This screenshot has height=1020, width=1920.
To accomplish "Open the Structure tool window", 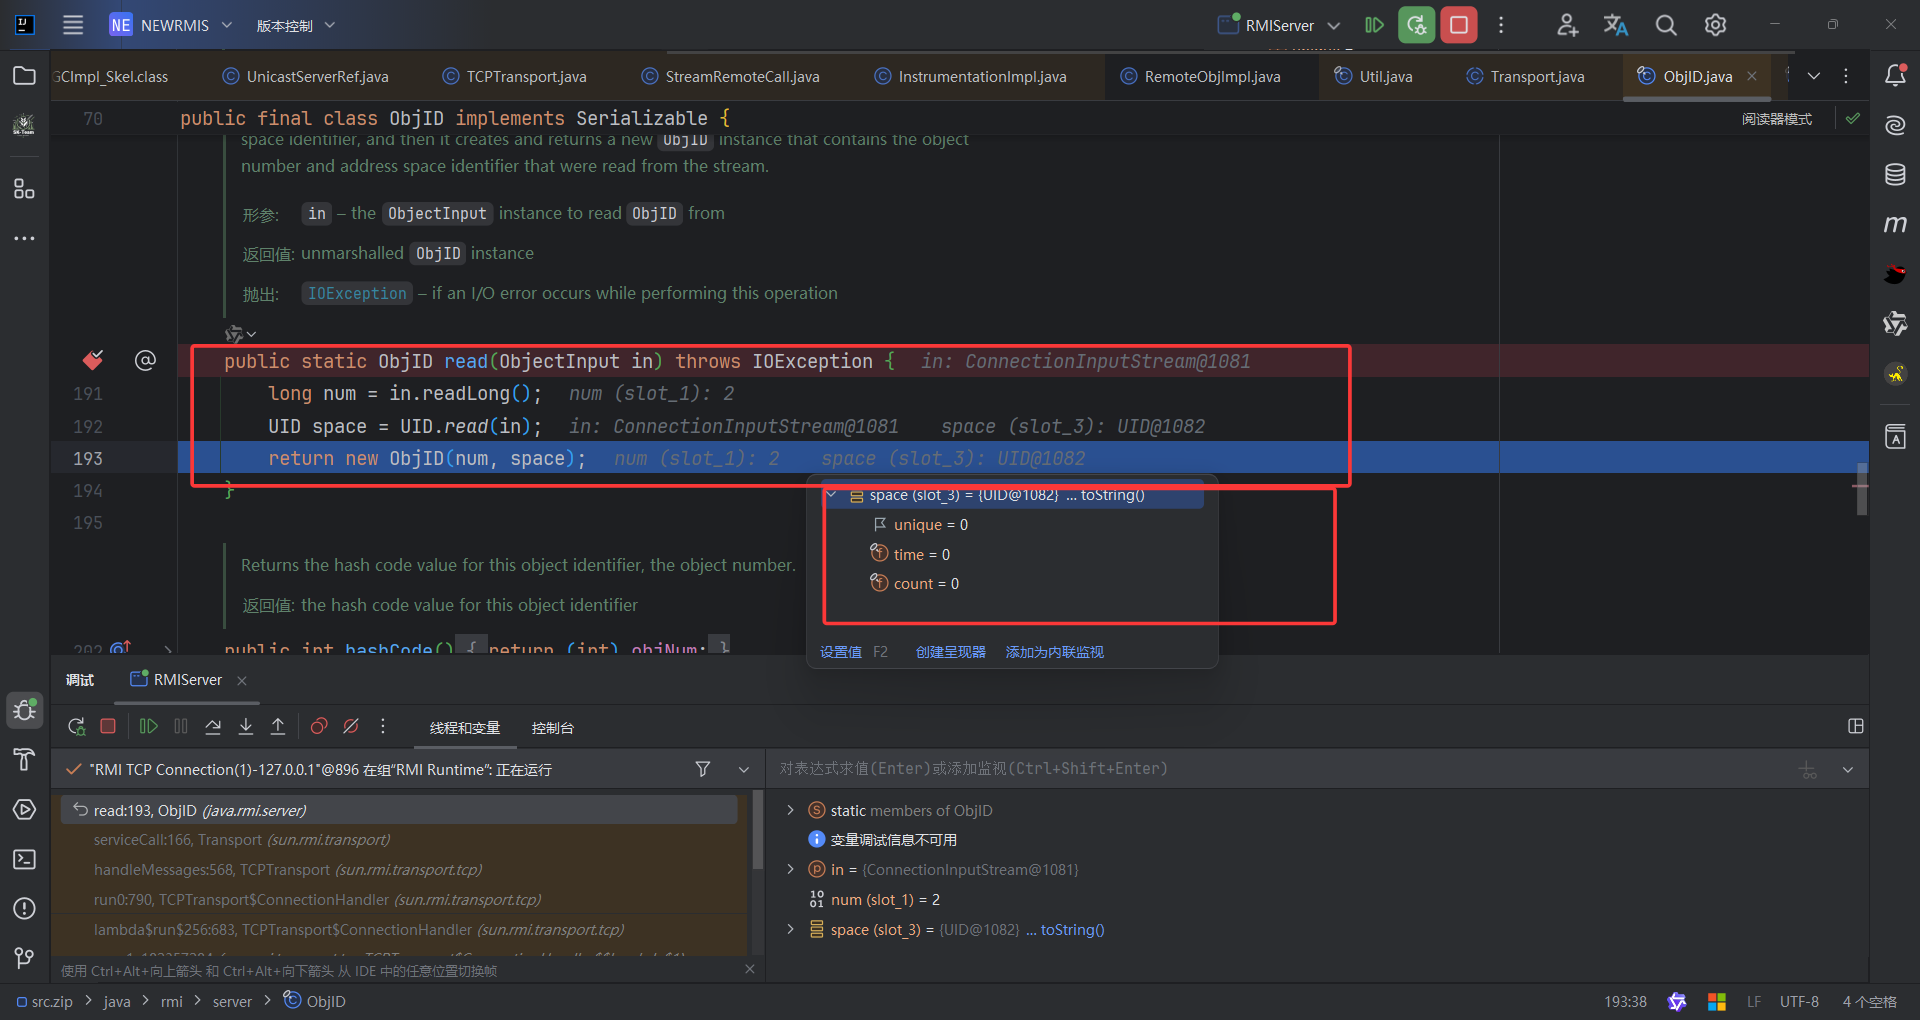I will 24,188.
